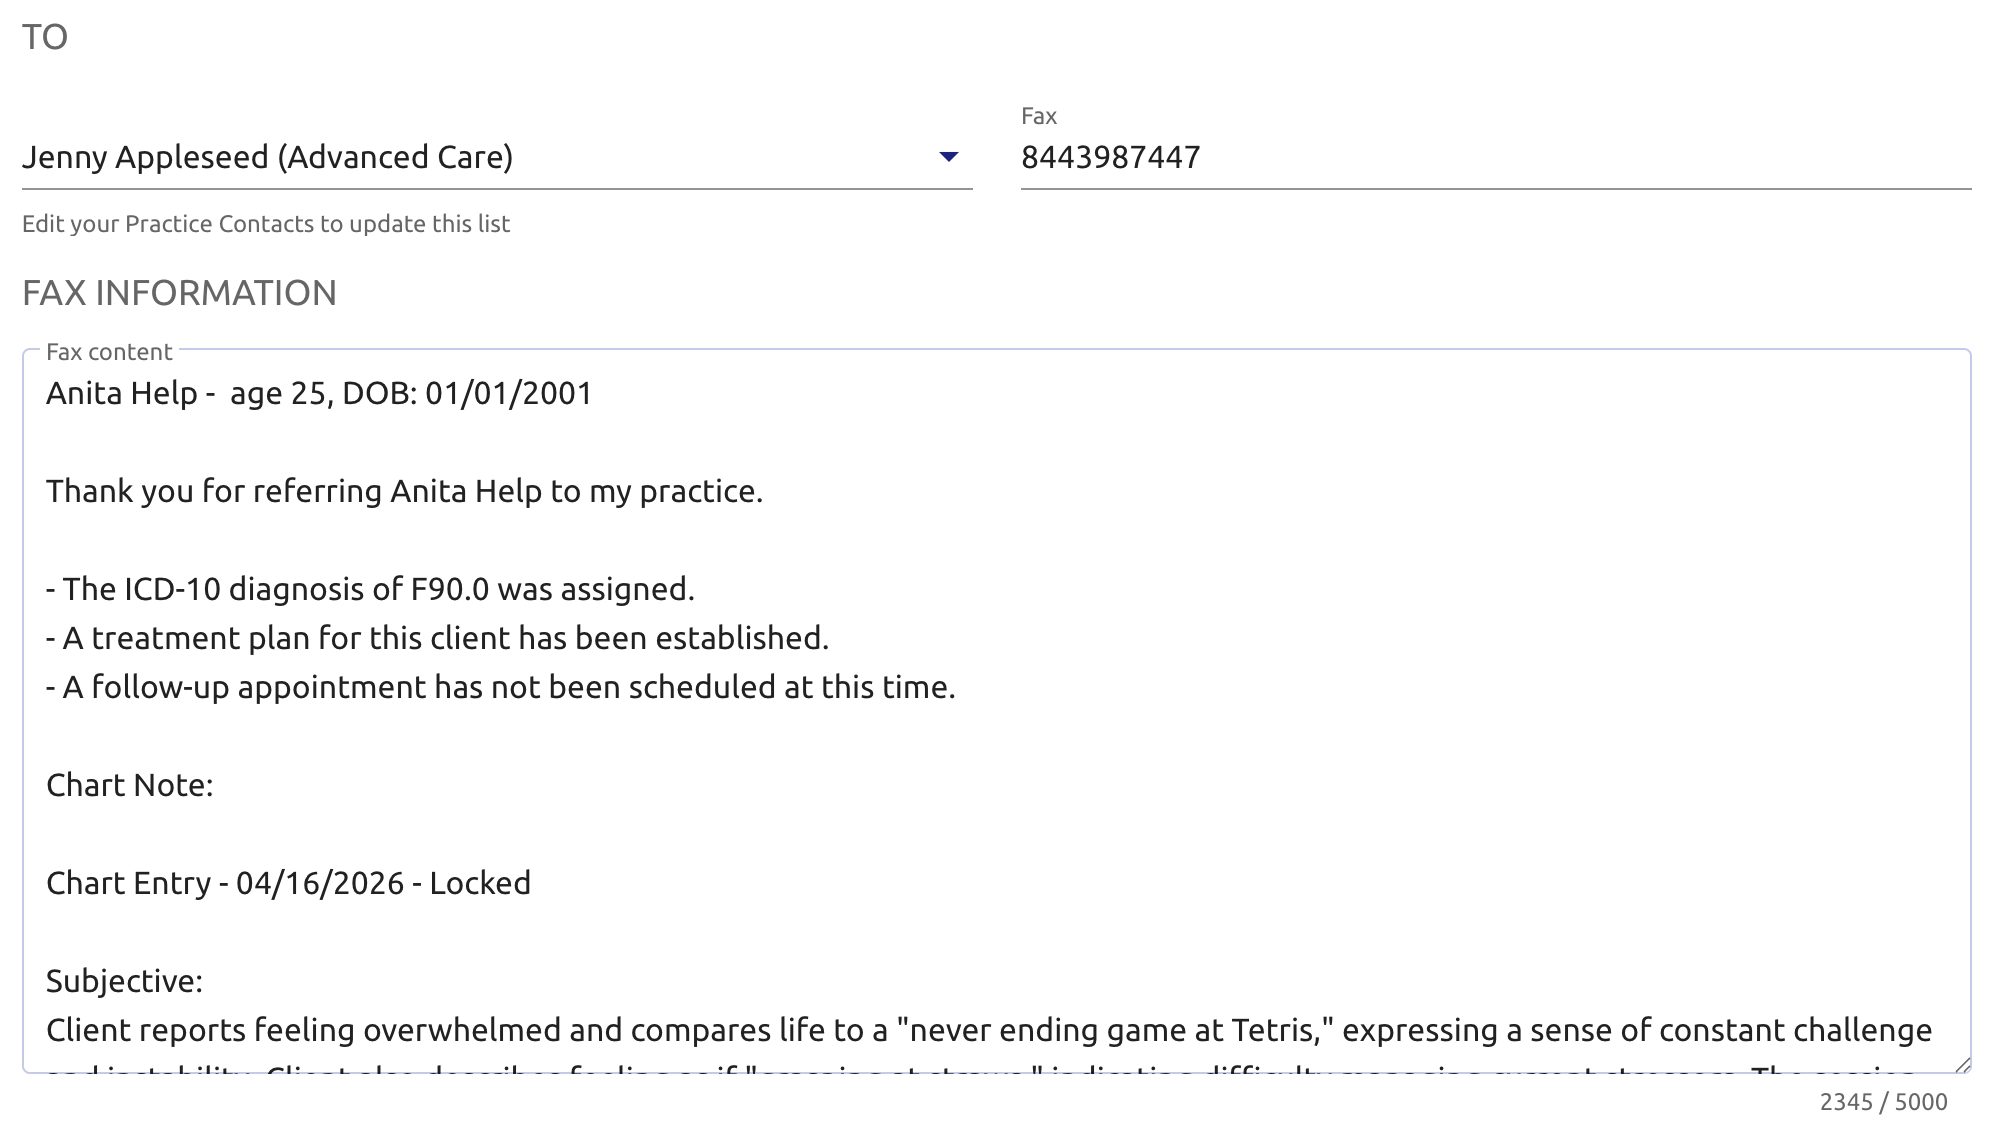Place cursor on Anita Help name in first line

122,393
